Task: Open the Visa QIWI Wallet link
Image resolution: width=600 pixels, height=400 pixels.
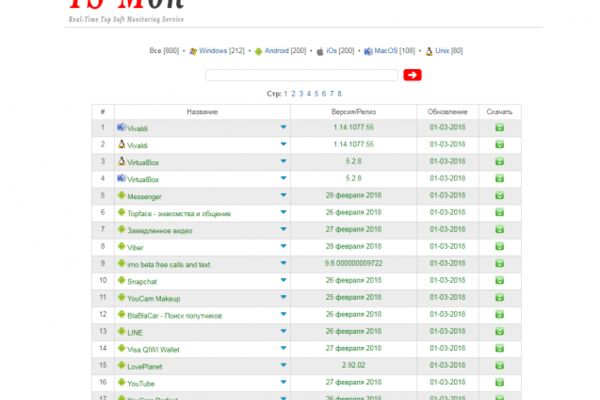Action: click(x=153, y=349)
